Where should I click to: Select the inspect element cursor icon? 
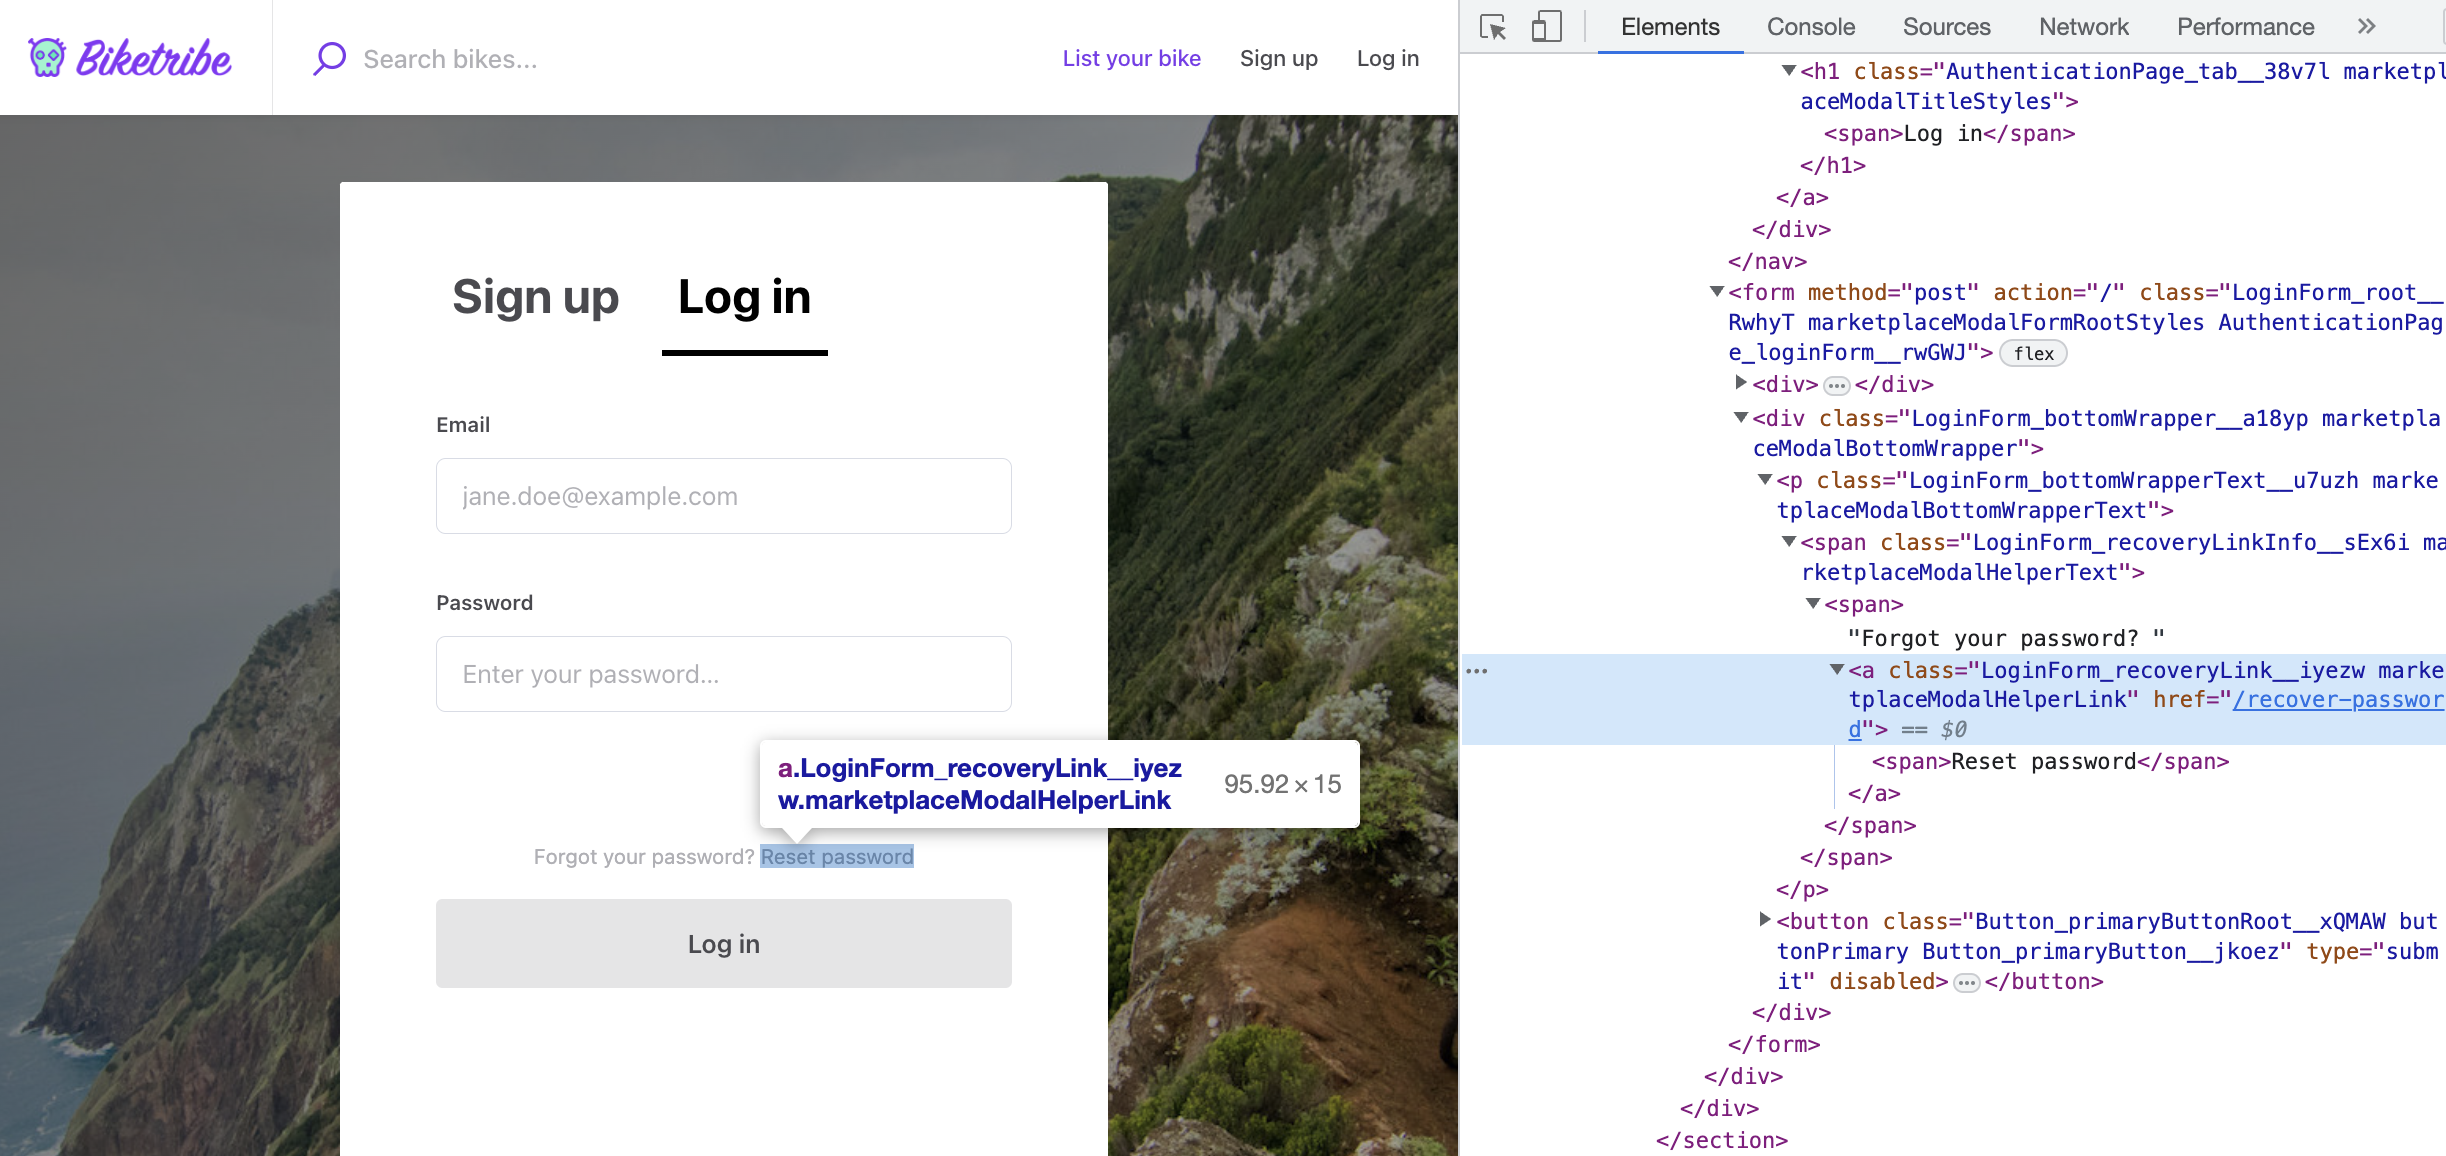click(1492, 27)
